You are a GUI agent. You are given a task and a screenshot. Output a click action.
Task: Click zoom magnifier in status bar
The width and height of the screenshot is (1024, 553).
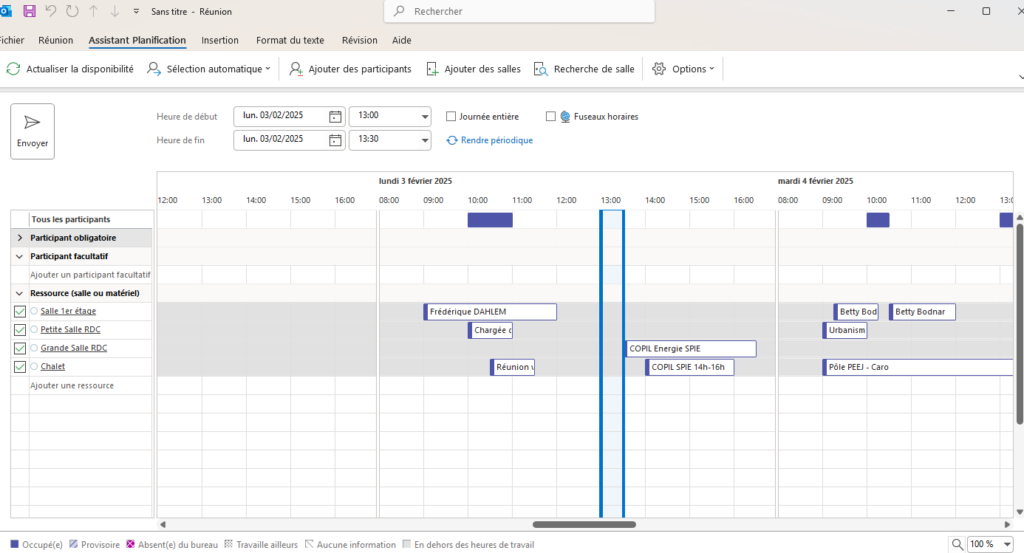pyautogui.click(x=958, y=544)
